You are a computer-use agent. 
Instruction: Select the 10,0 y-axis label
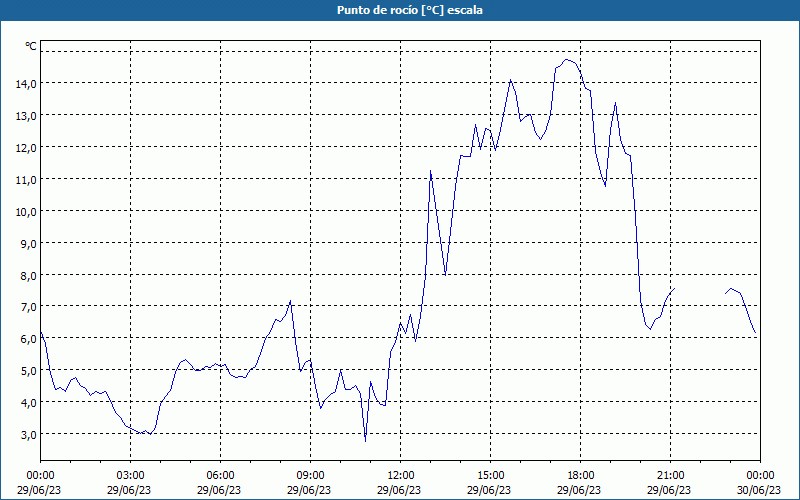(26, 212)
